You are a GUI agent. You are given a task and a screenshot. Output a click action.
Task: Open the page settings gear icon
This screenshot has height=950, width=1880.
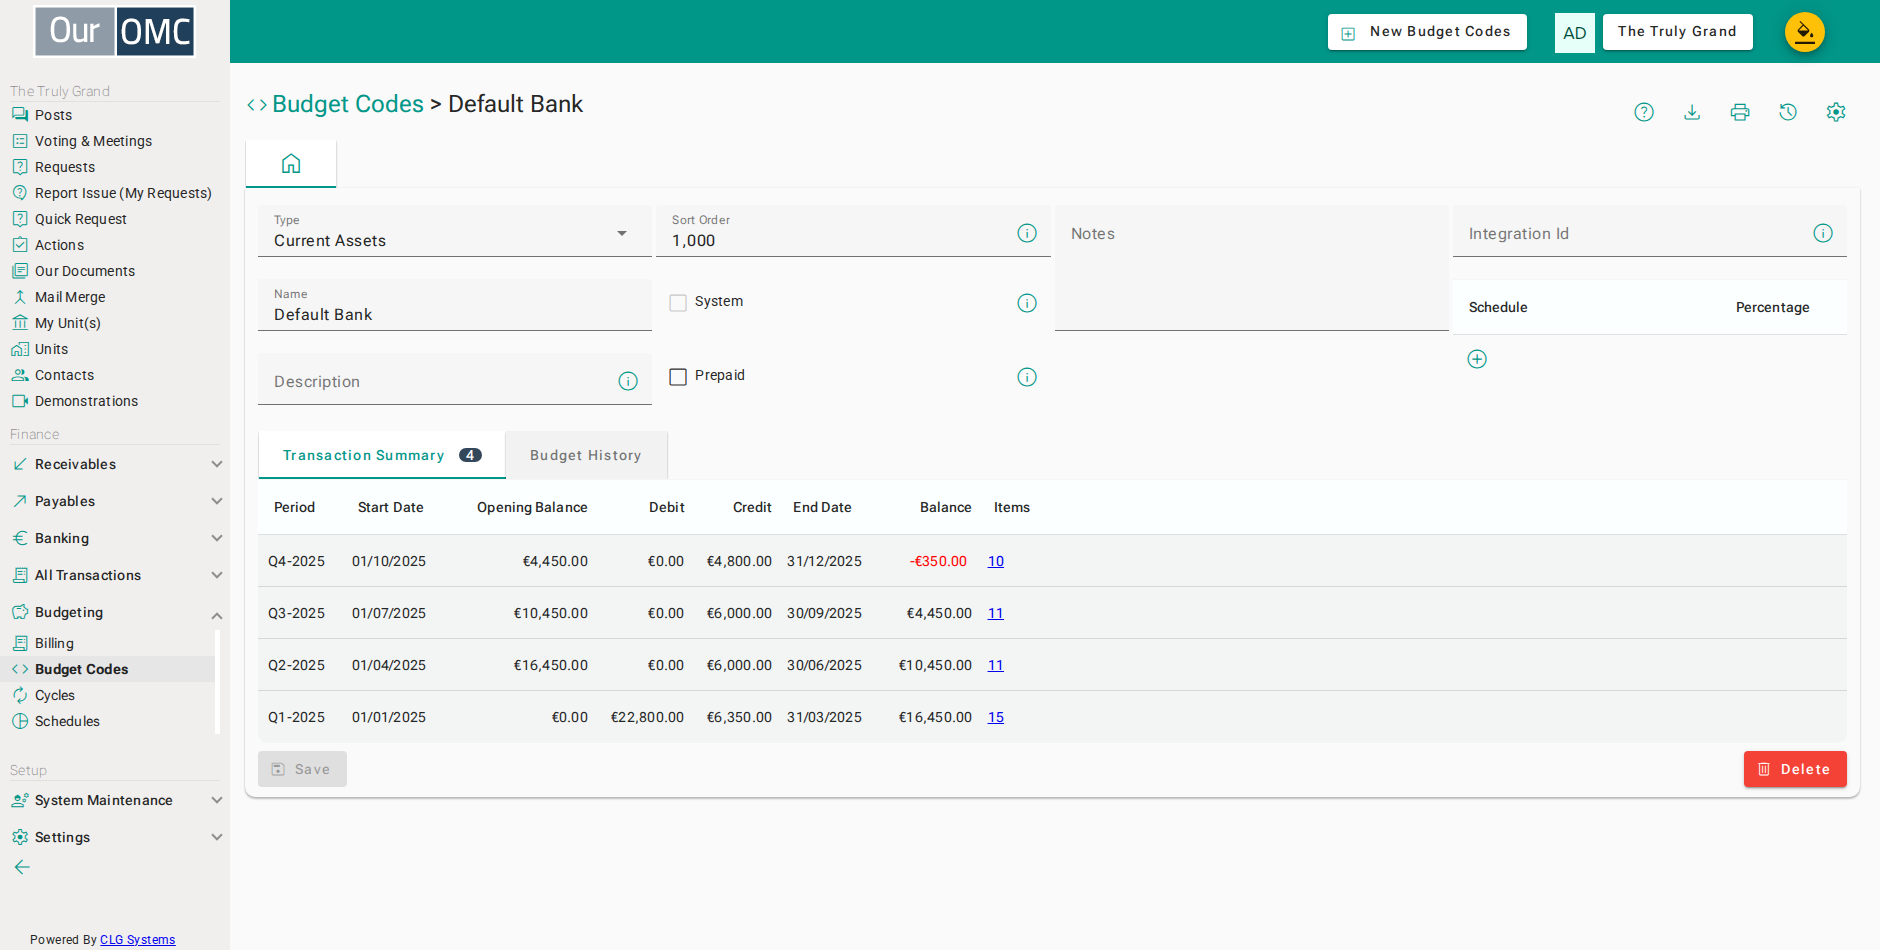[x=1836, y=112]
